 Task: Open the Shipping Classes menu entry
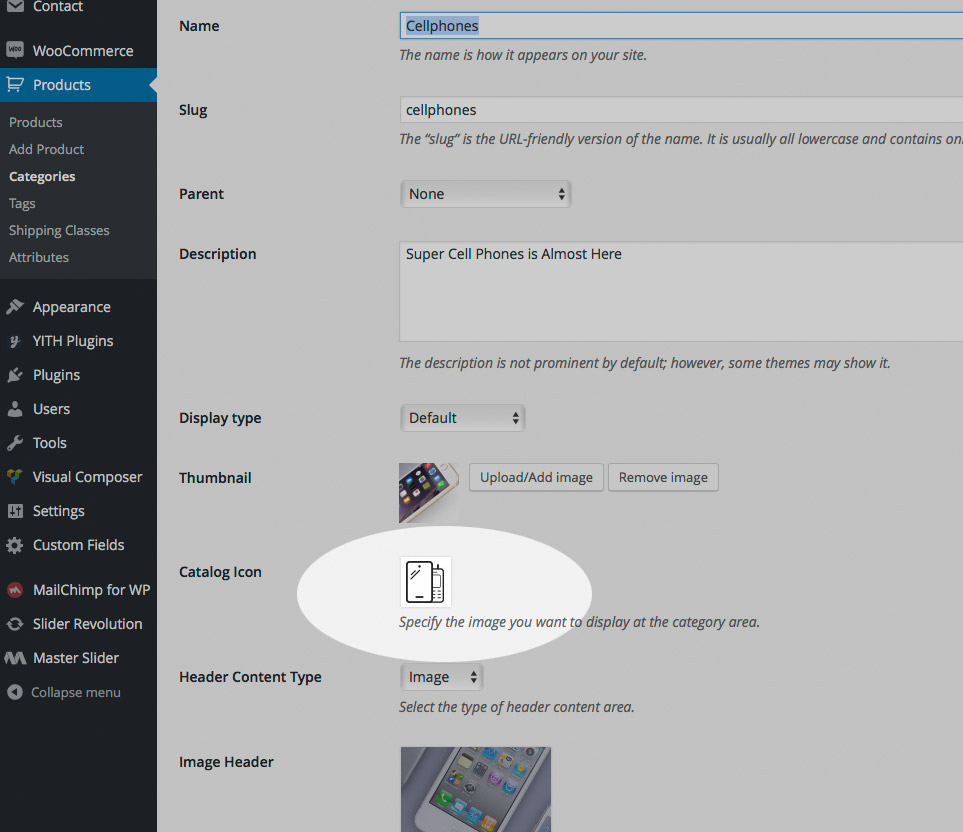pos(58,230)
